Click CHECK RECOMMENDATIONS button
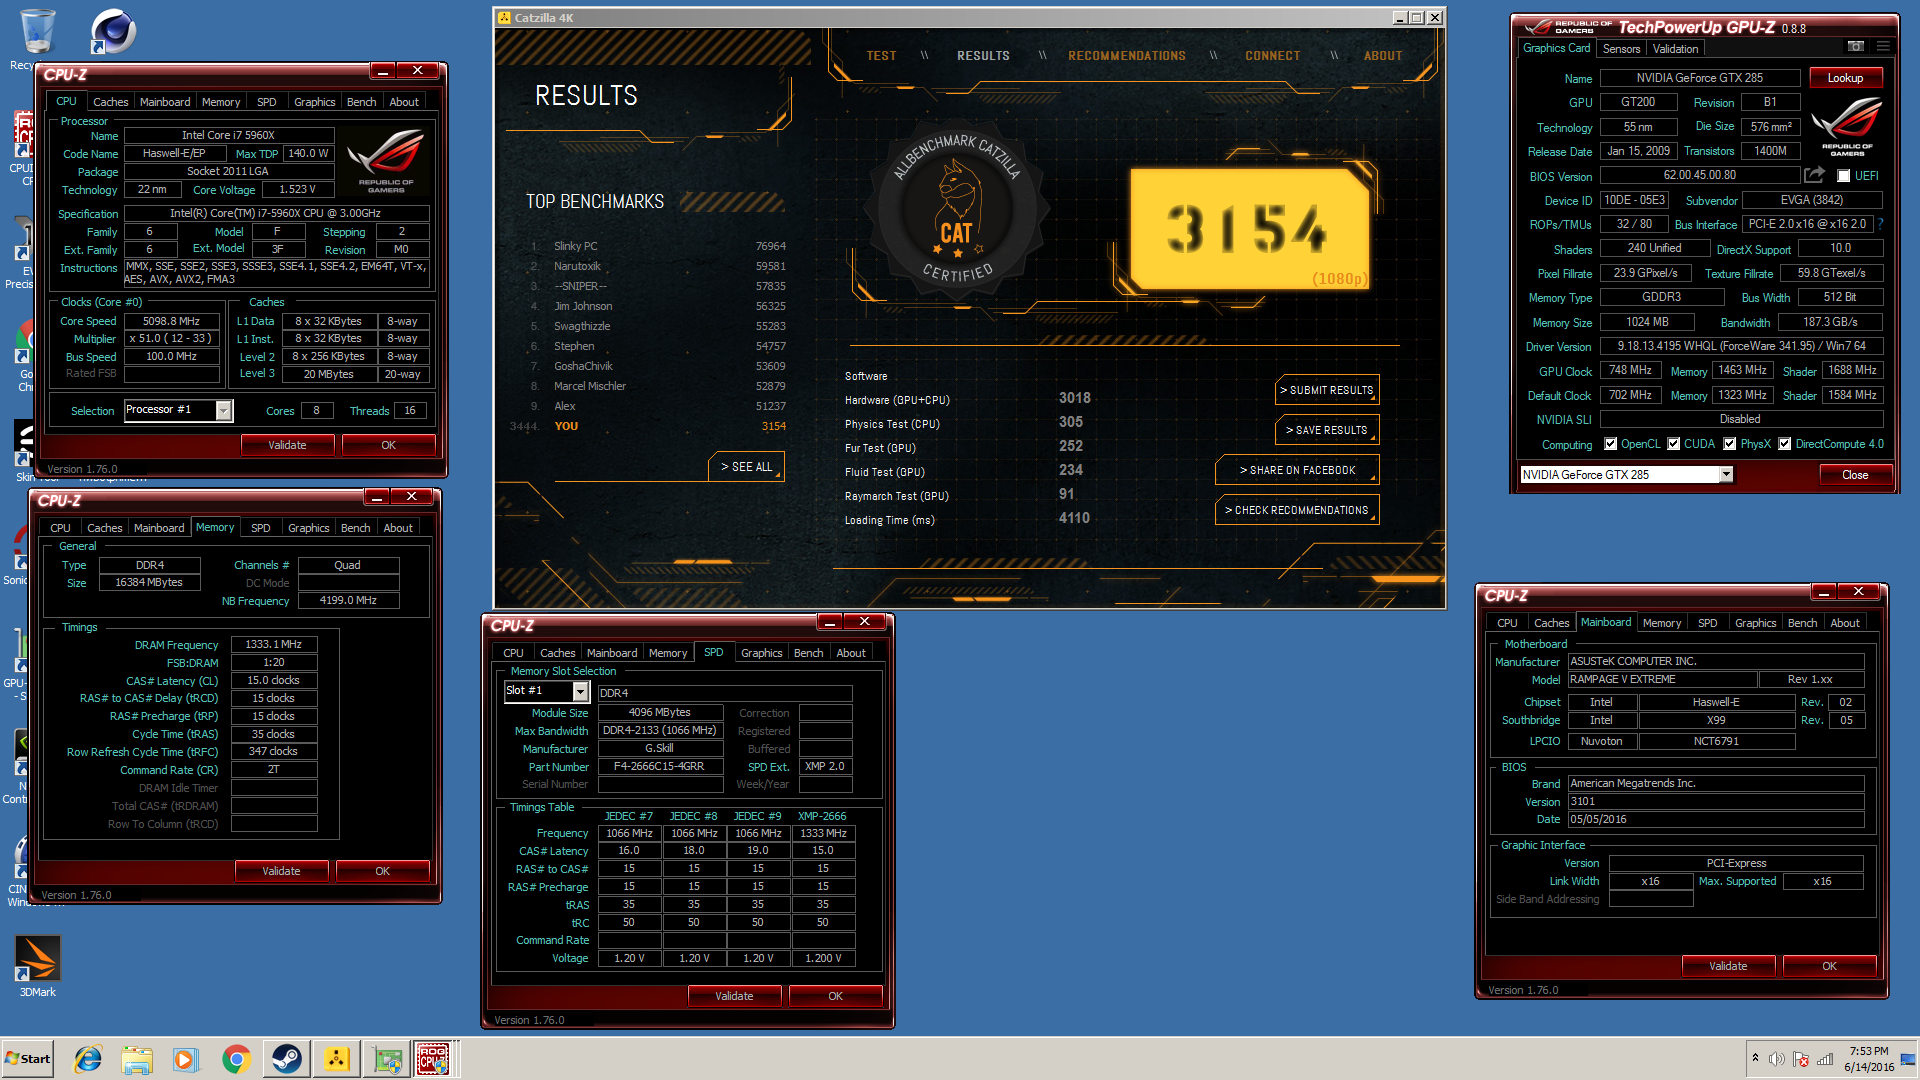The image size is (1920, 1080). click(x=1297, y=510)
